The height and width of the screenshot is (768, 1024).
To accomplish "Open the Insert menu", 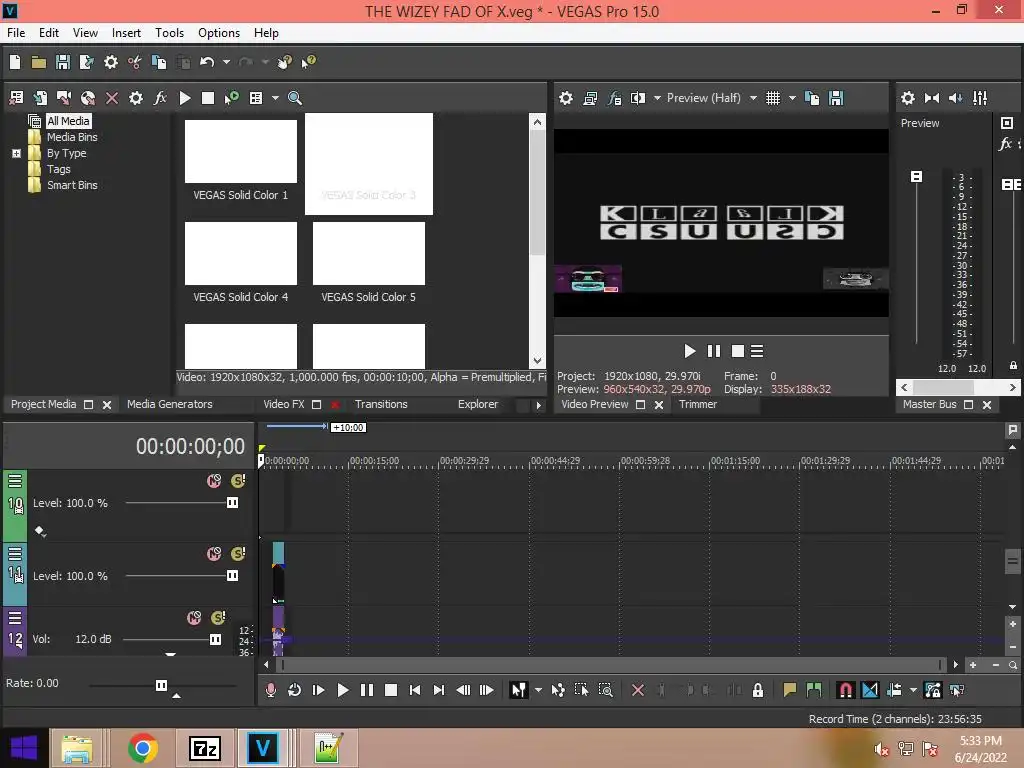I will [x=126, y=33].
